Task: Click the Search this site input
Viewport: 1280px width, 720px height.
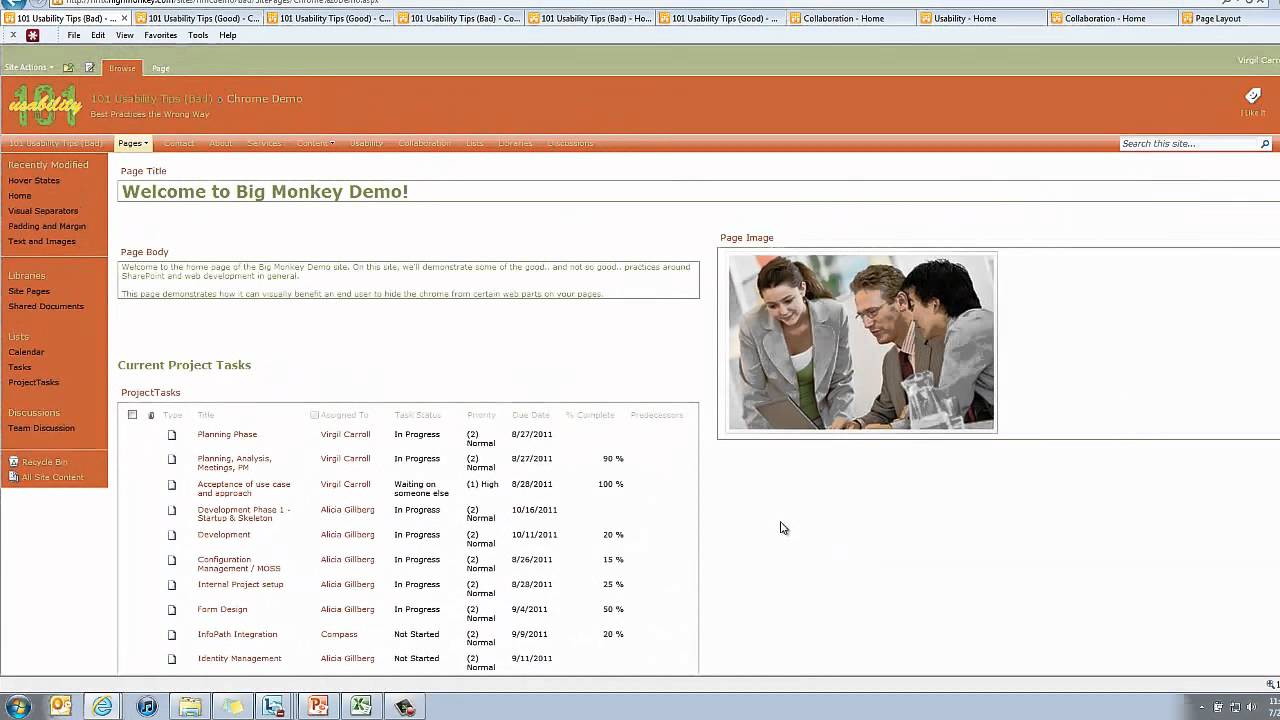Action: pos(1188,144)
